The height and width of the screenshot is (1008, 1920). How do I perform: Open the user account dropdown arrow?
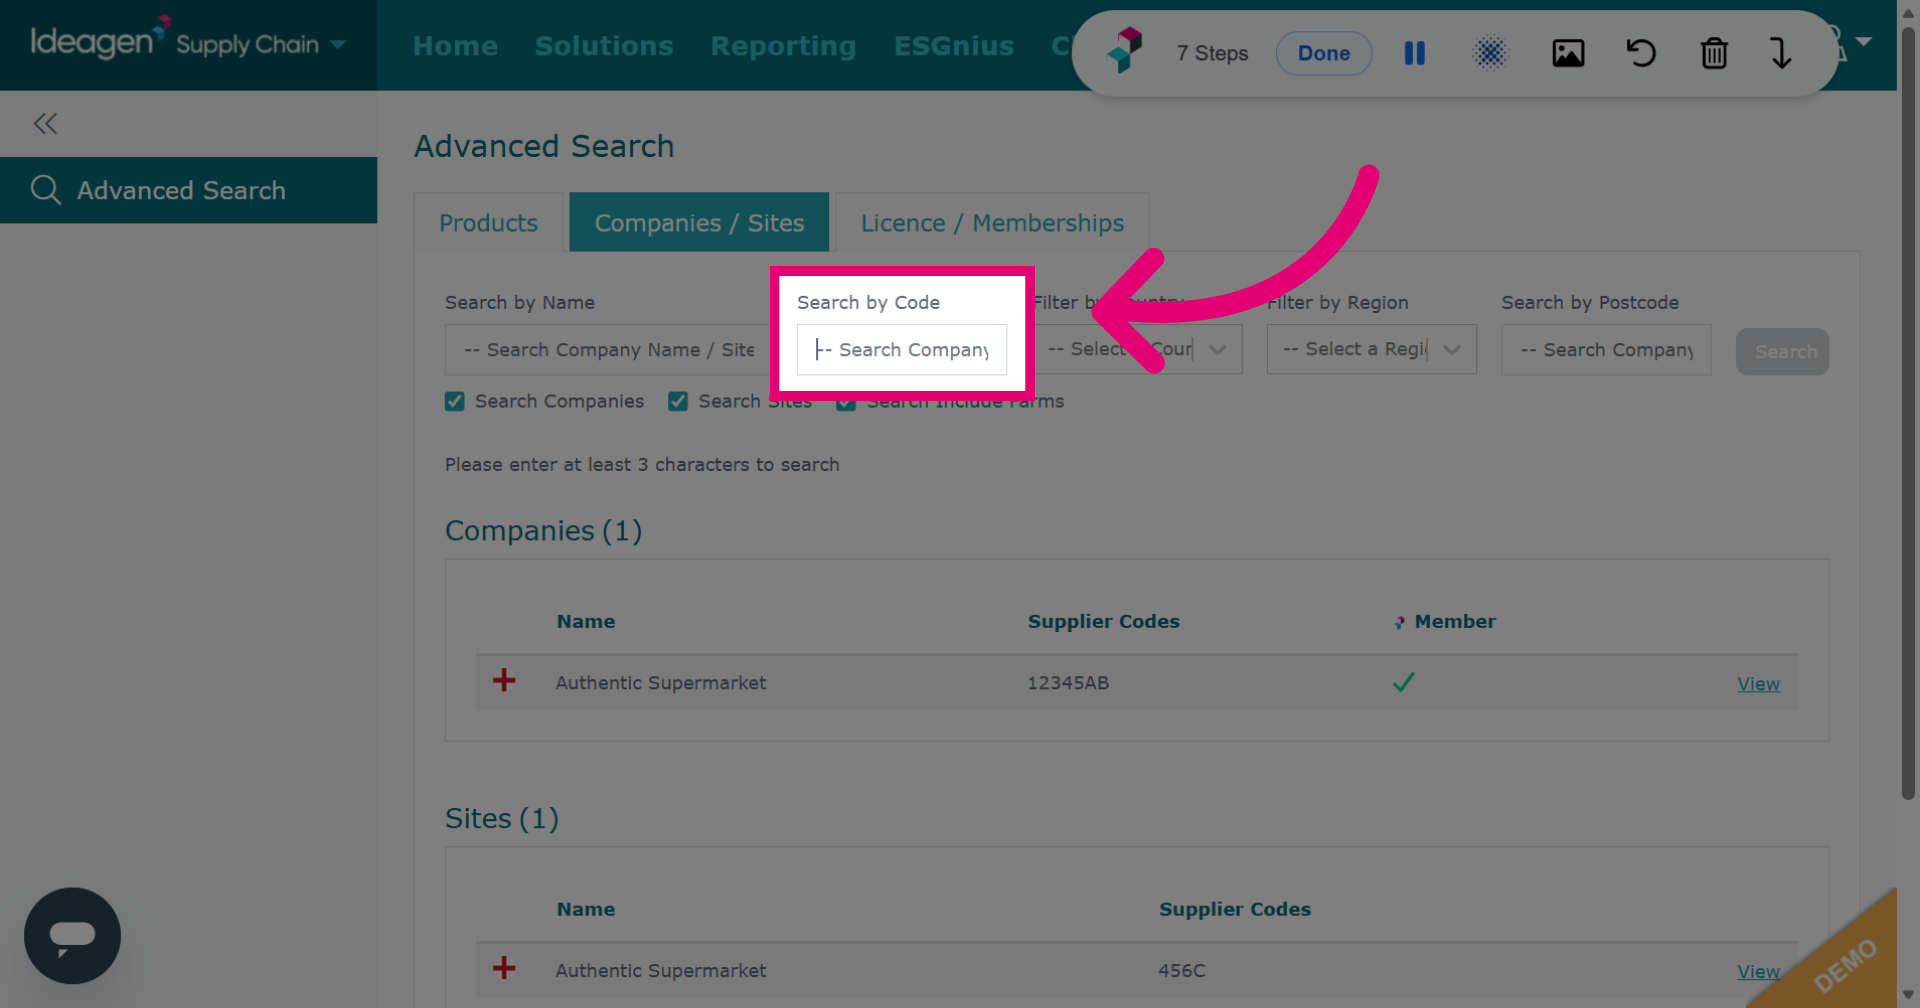(1863, 42)
